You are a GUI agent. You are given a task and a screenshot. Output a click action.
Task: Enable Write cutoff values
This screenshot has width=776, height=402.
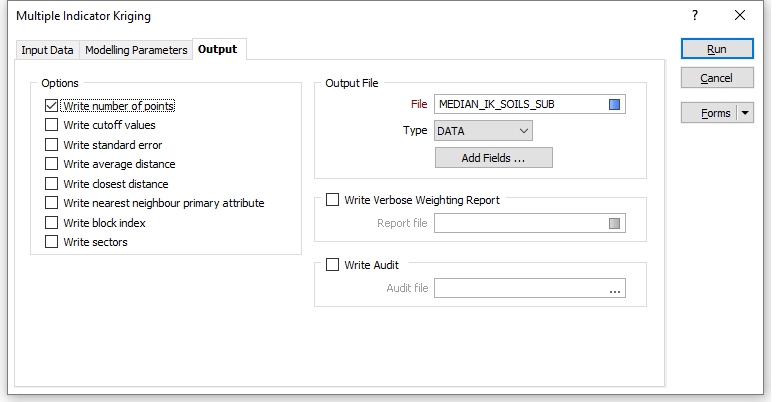pyautogui.click(x=51, y=125)
